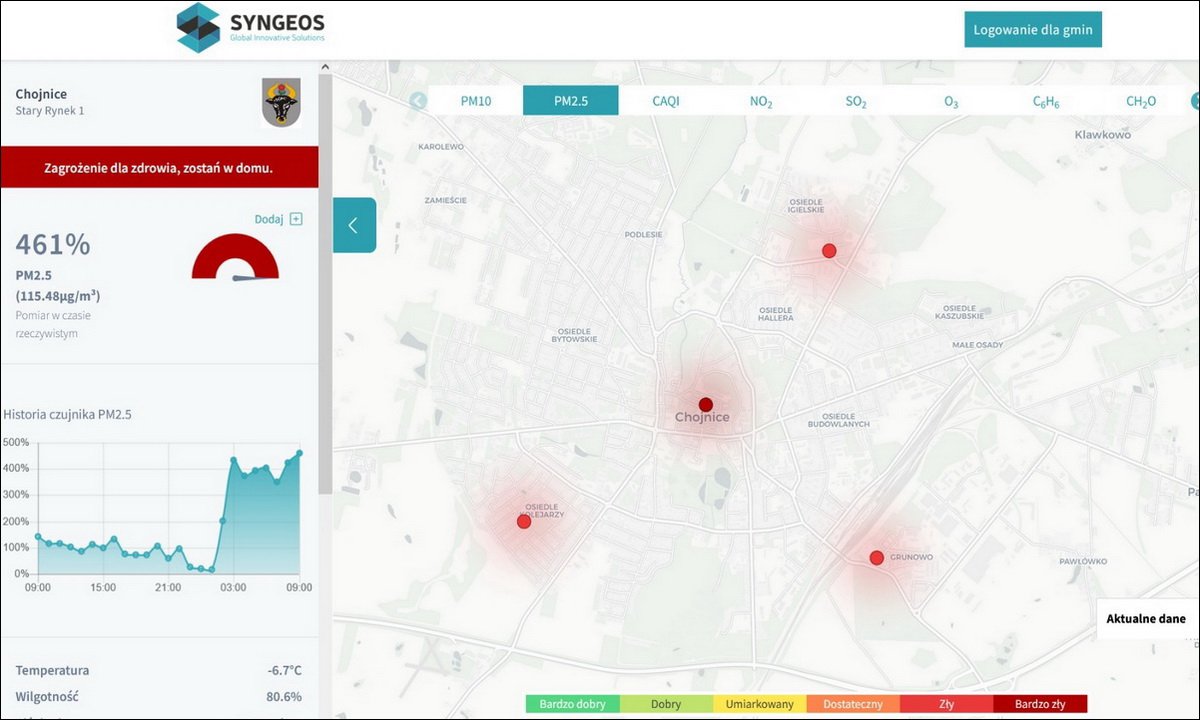The height and width of the screenshot is (720, 1200).
Task: Open the O3 ozone tab
Action: pyautogui.click(x=951, y=101)
